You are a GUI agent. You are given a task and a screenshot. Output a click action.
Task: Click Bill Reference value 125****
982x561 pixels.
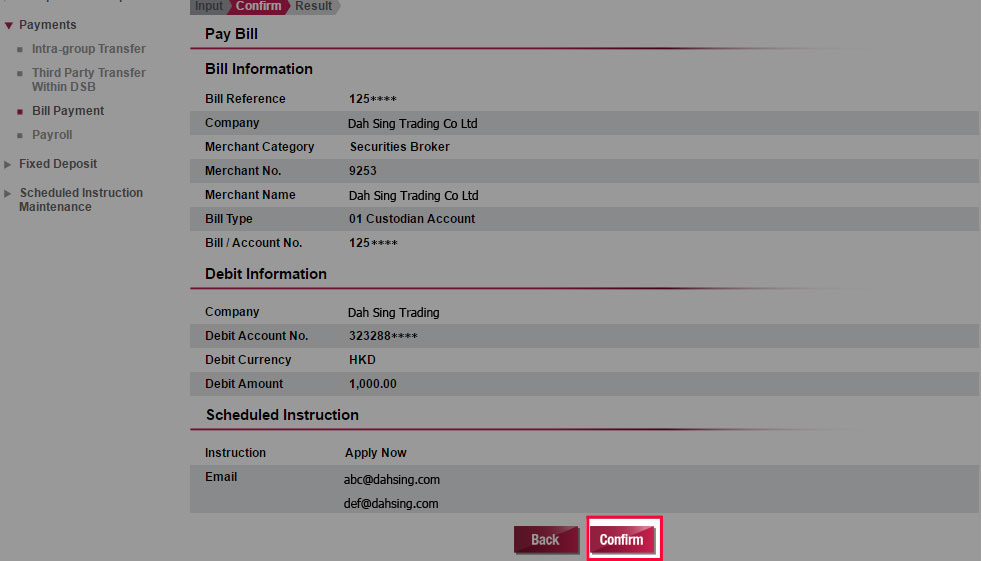pyautogui.click(x=373, y=99)
